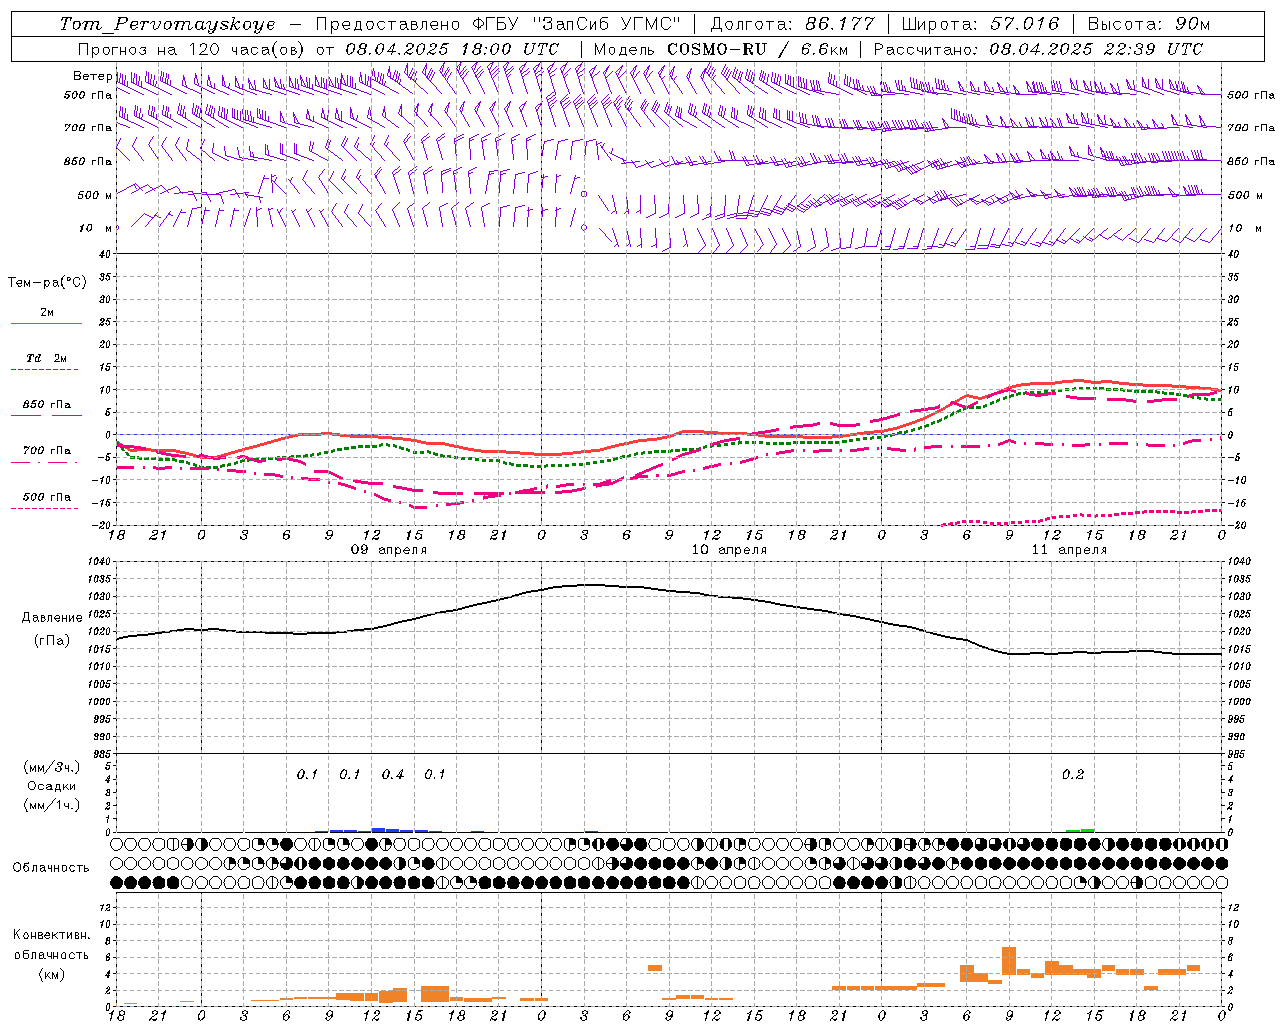This screenshot has width=1280, height=1024.
Task: Click the 850 гПа temperature legend entry
Action: (46, 405)
